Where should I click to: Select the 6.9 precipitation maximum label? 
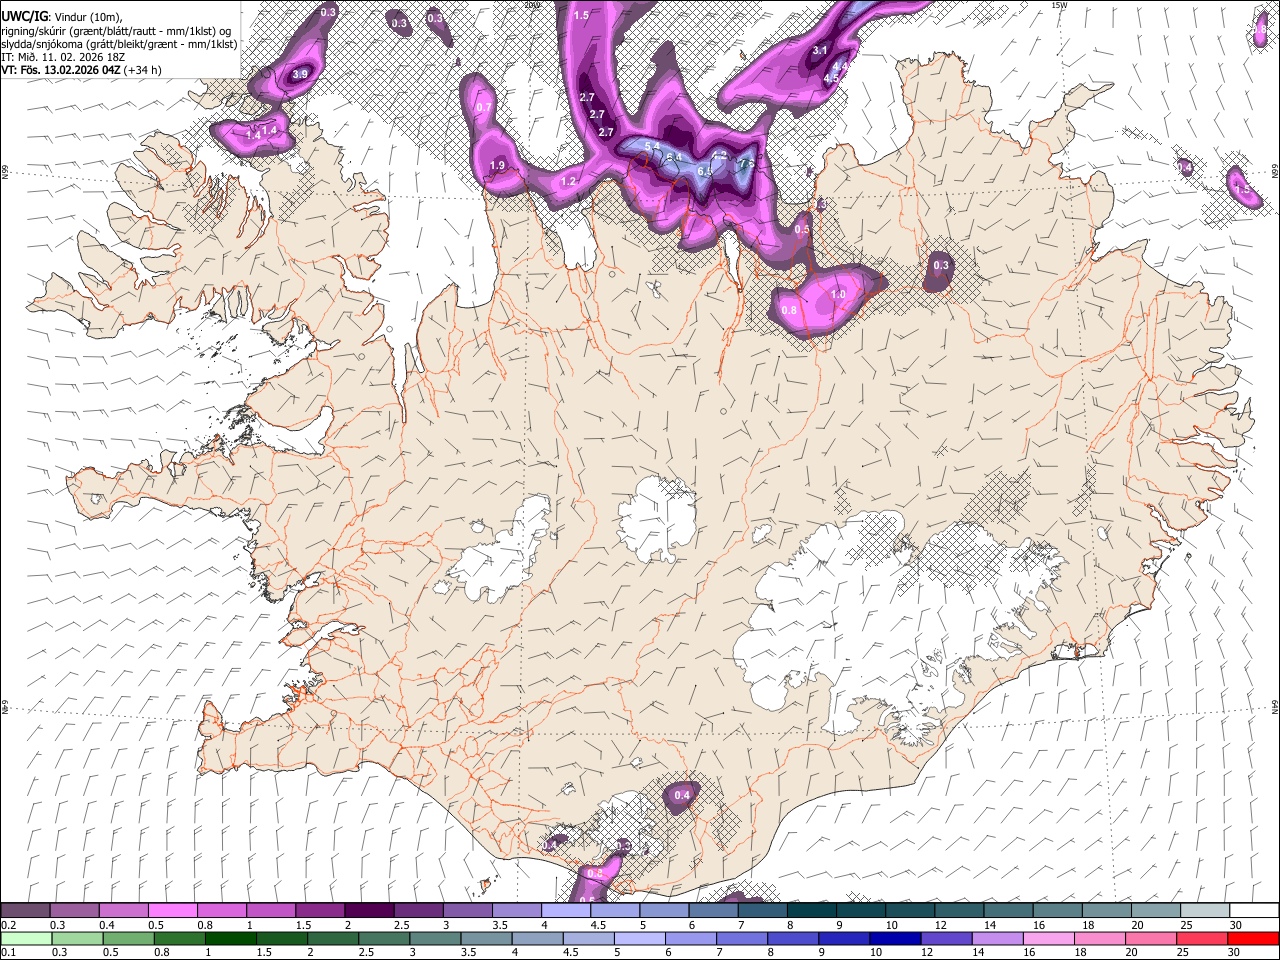(x=704, y=172)
